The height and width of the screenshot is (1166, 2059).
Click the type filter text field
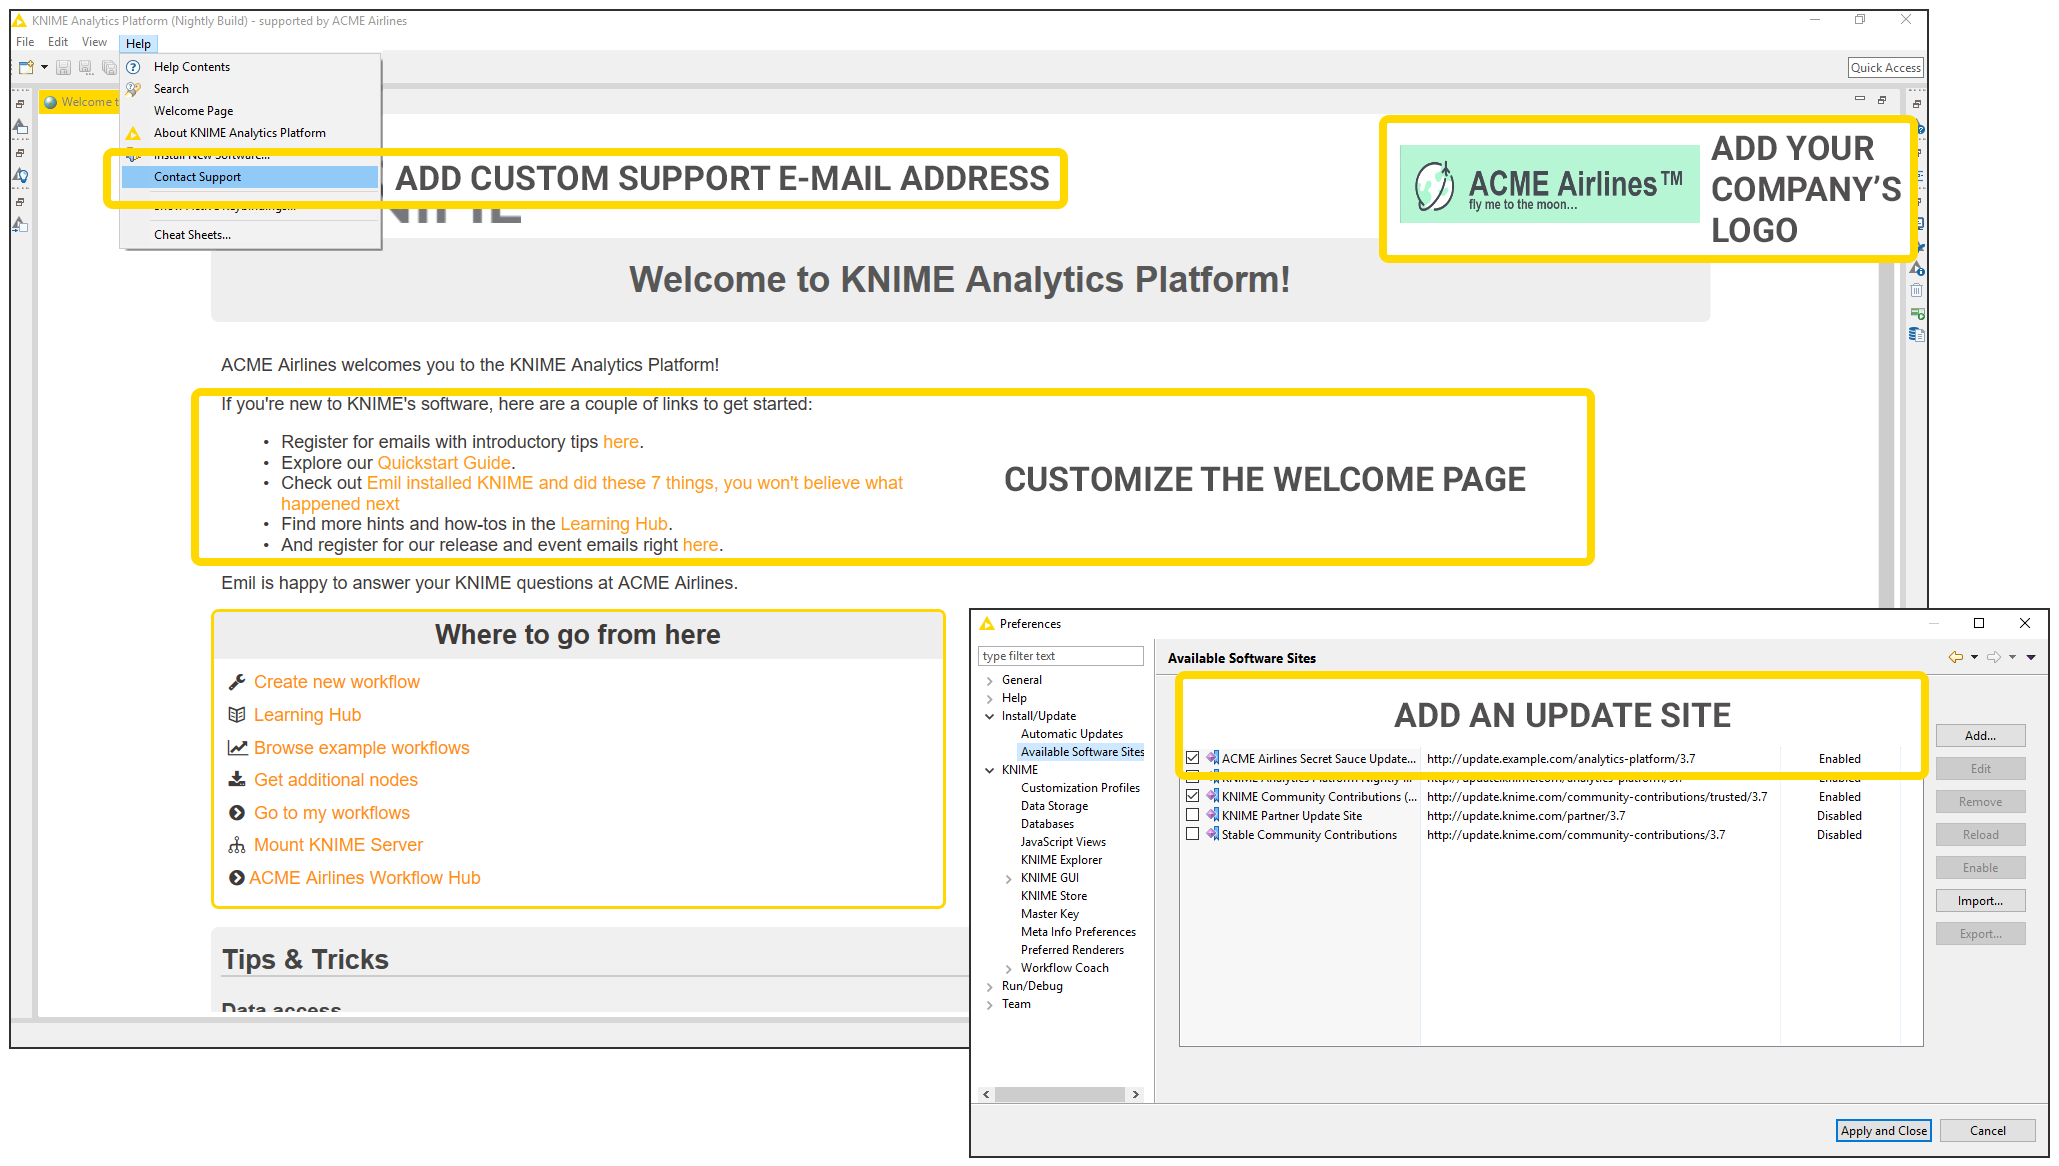[x=1060, y=656]
